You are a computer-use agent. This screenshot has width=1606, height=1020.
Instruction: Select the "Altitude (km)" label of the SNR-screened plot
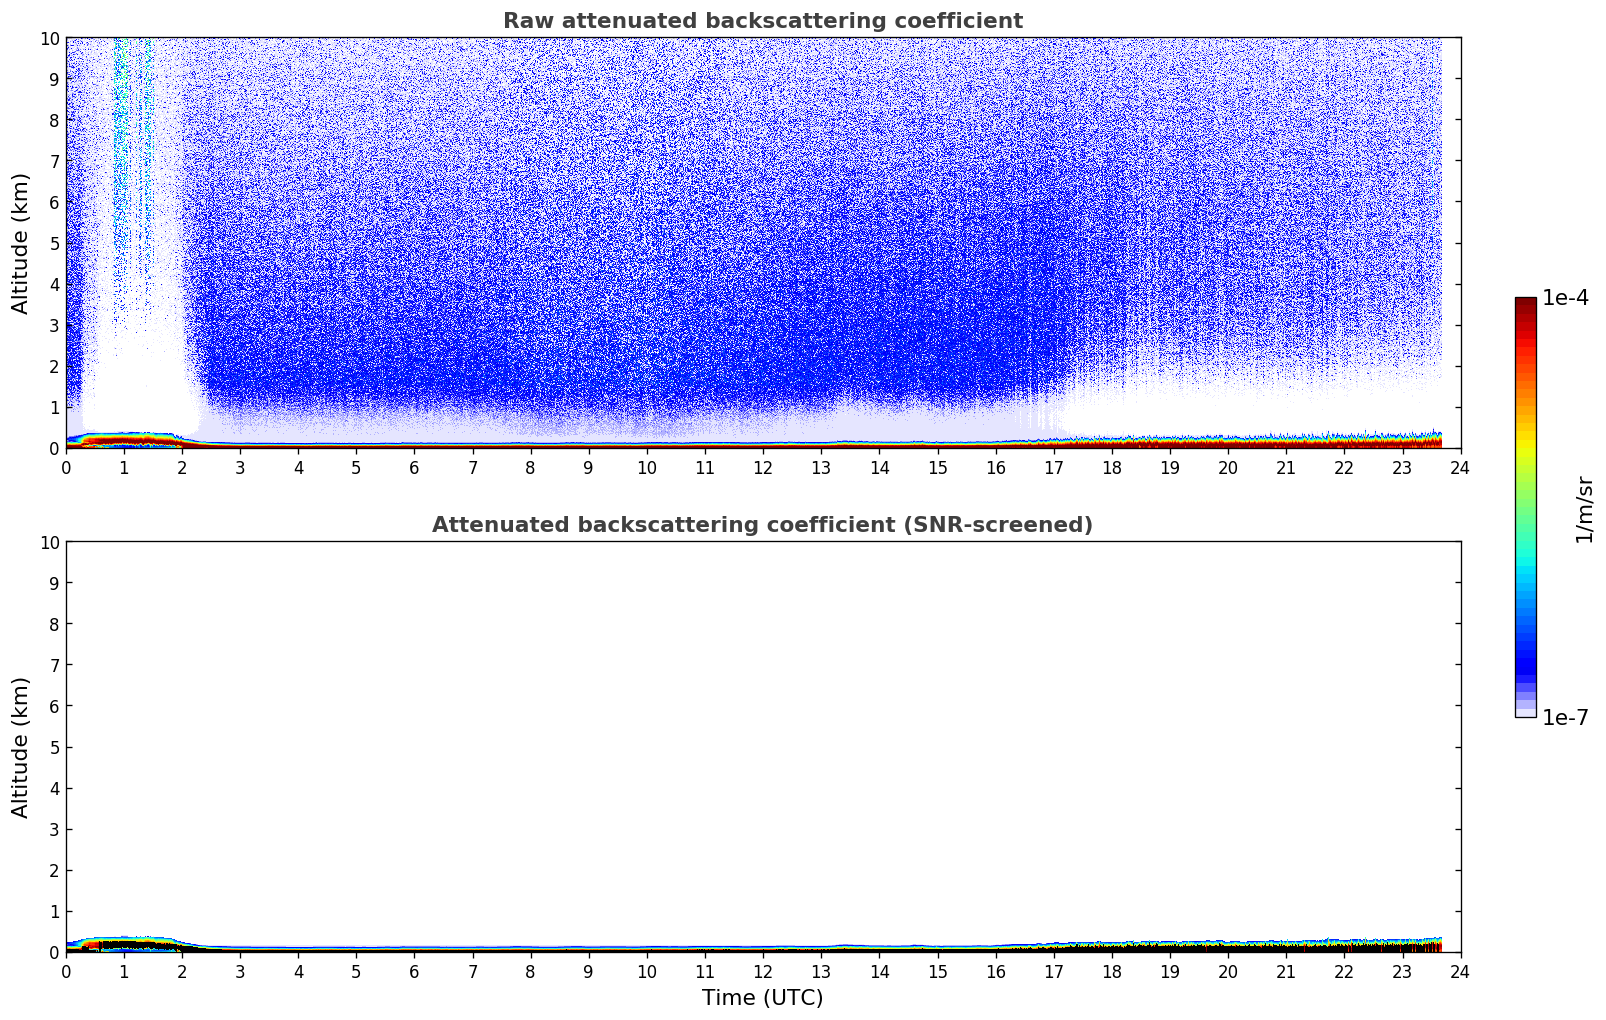point(21,747)
